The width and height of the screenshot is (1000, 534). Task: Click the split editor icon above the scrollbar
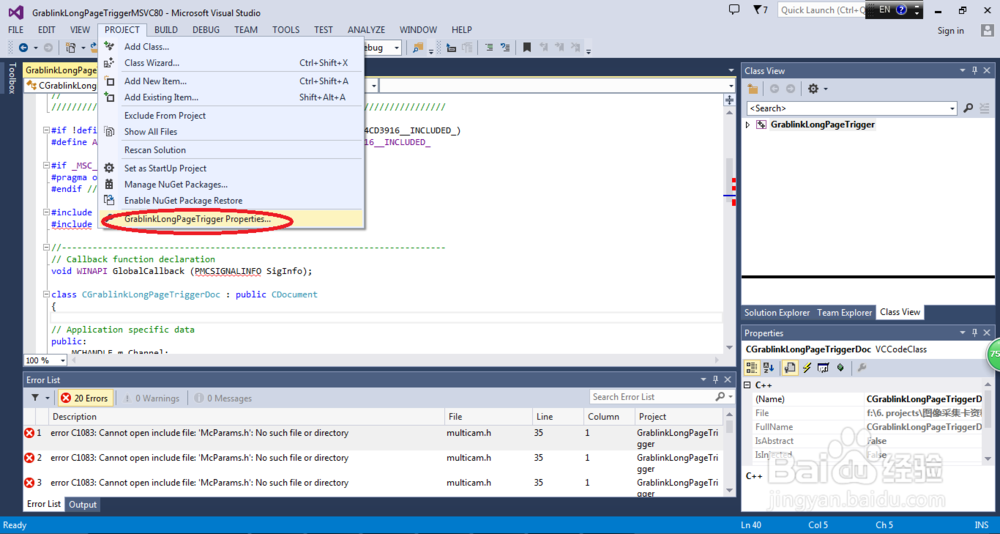coord(730,100)
